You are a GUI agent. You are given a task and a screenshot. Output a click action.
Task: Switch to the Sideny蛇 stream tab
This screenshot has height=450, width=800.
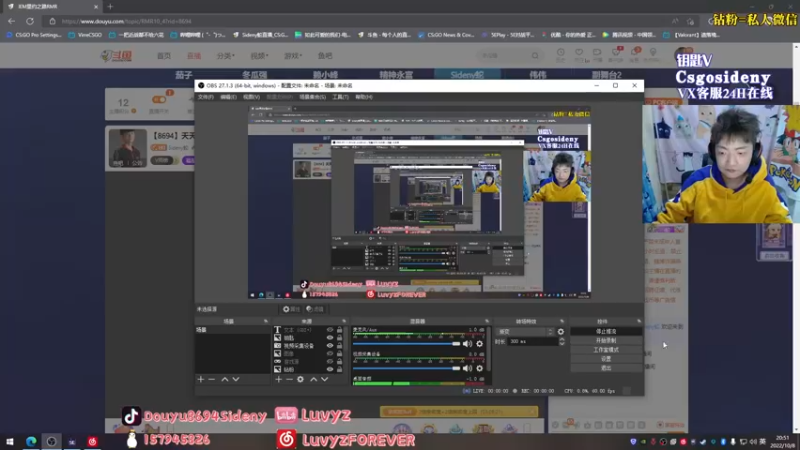pos(467,74)
